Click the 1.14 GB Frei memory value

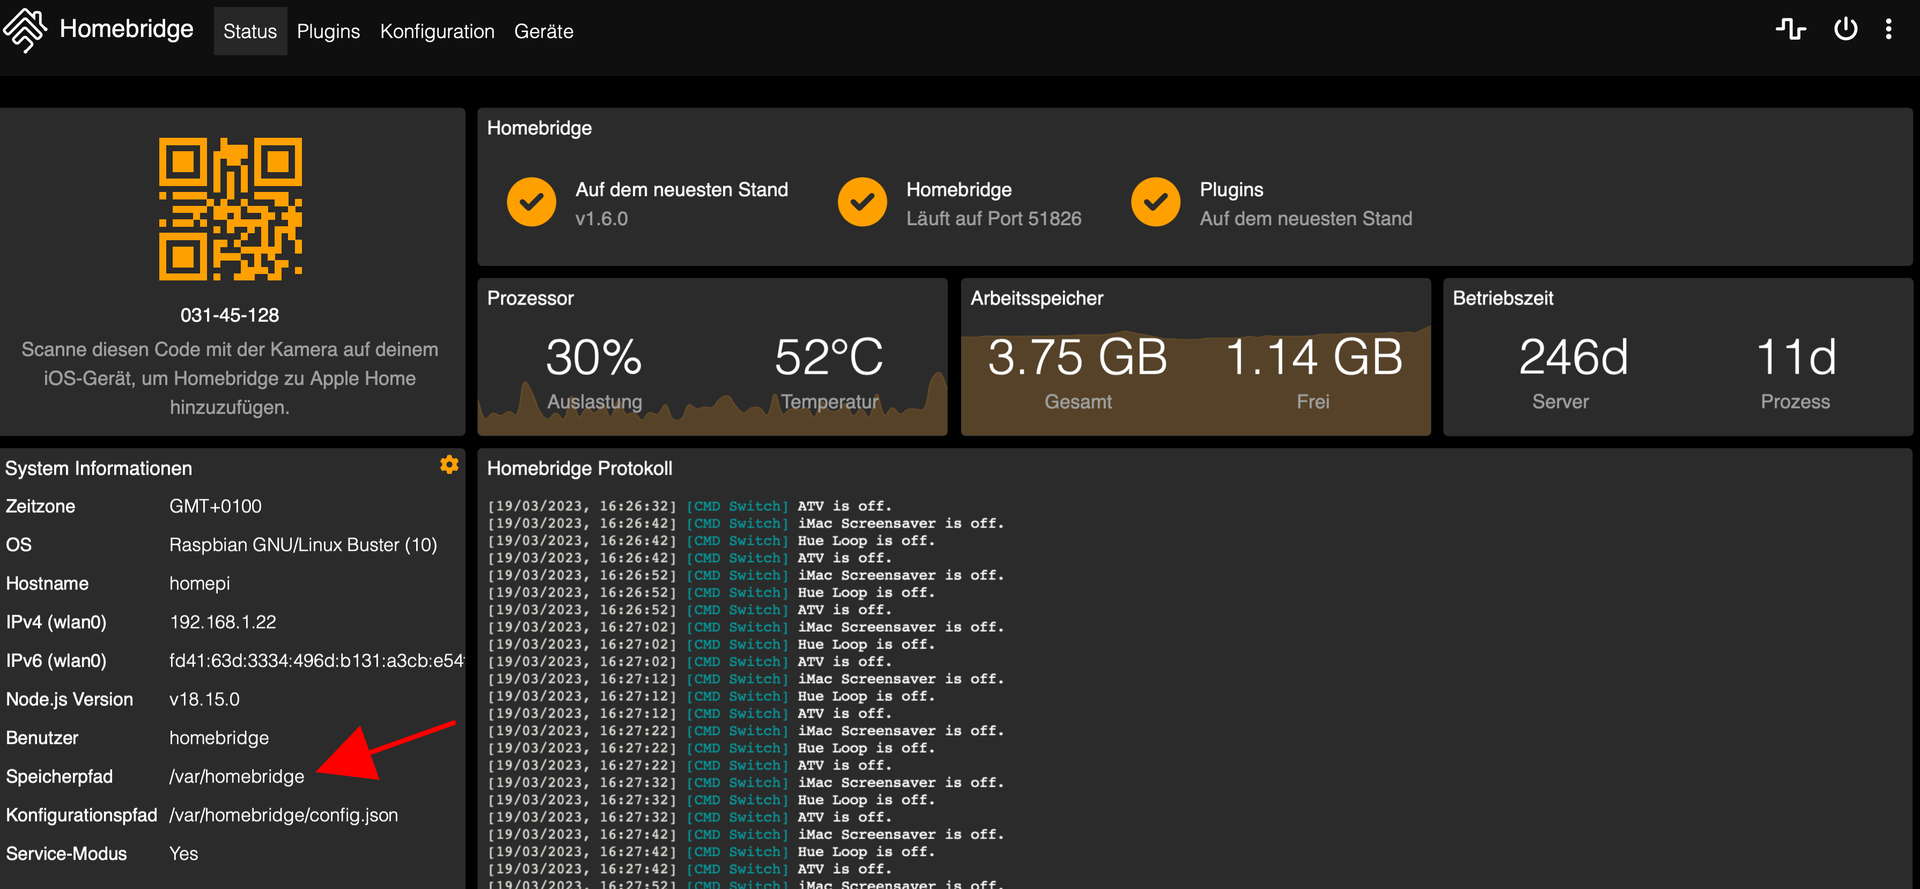[1313, 357]
